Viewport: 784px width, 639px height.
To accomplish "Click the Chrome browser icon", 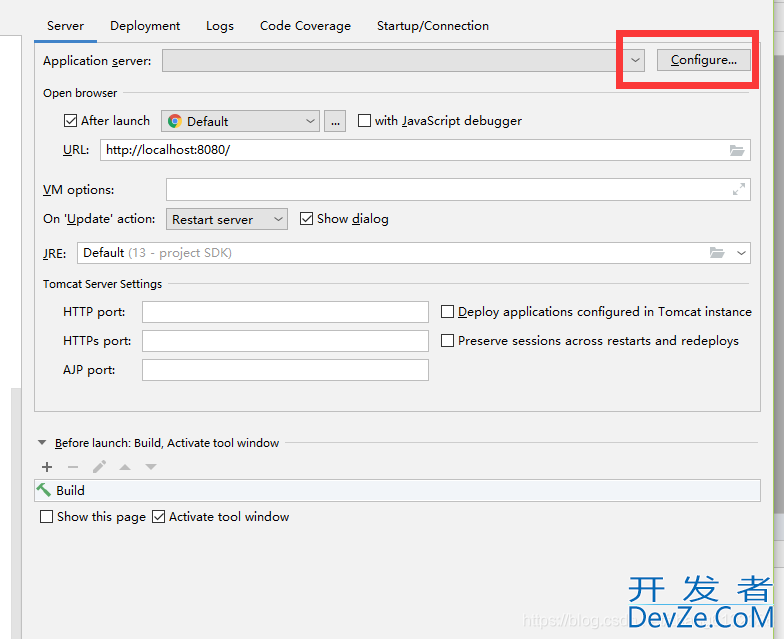I will click(x=175, y=121).
